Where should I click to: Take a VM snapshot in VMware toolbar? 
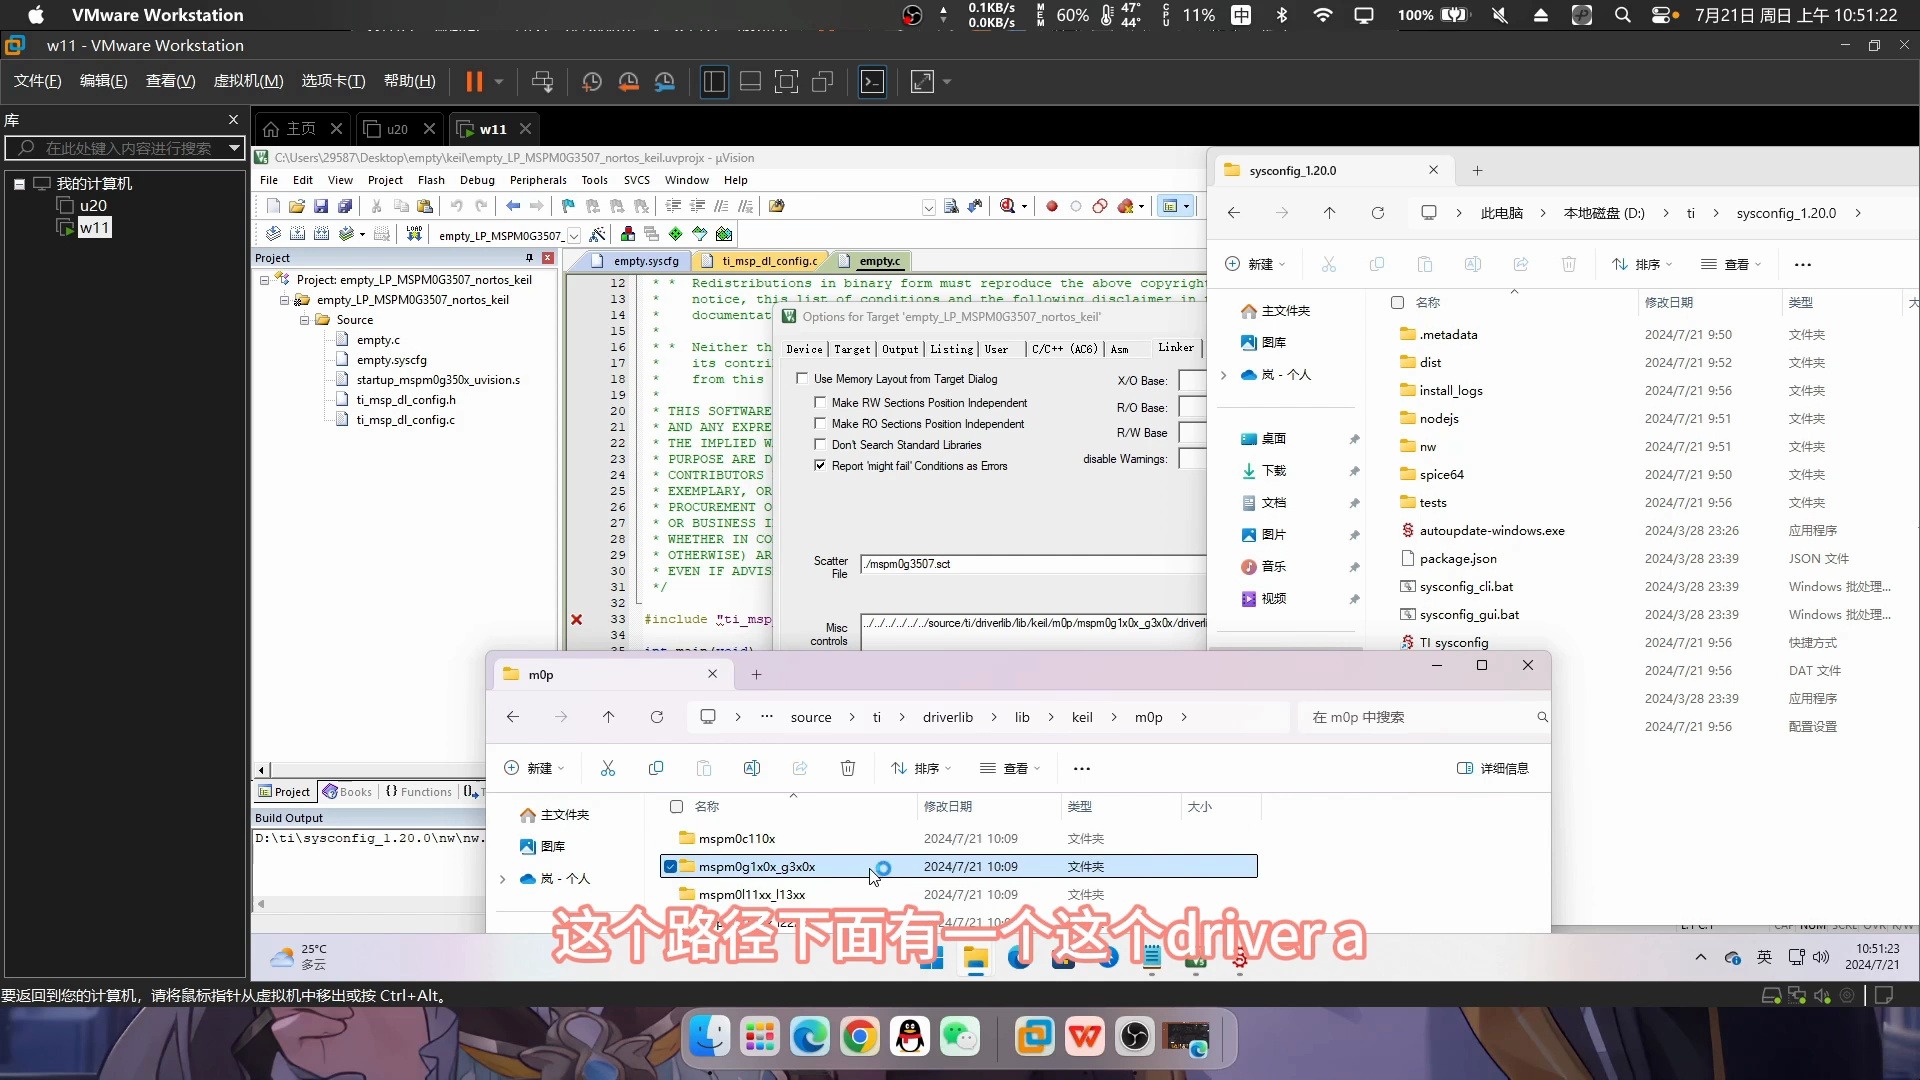coord(592,82)
